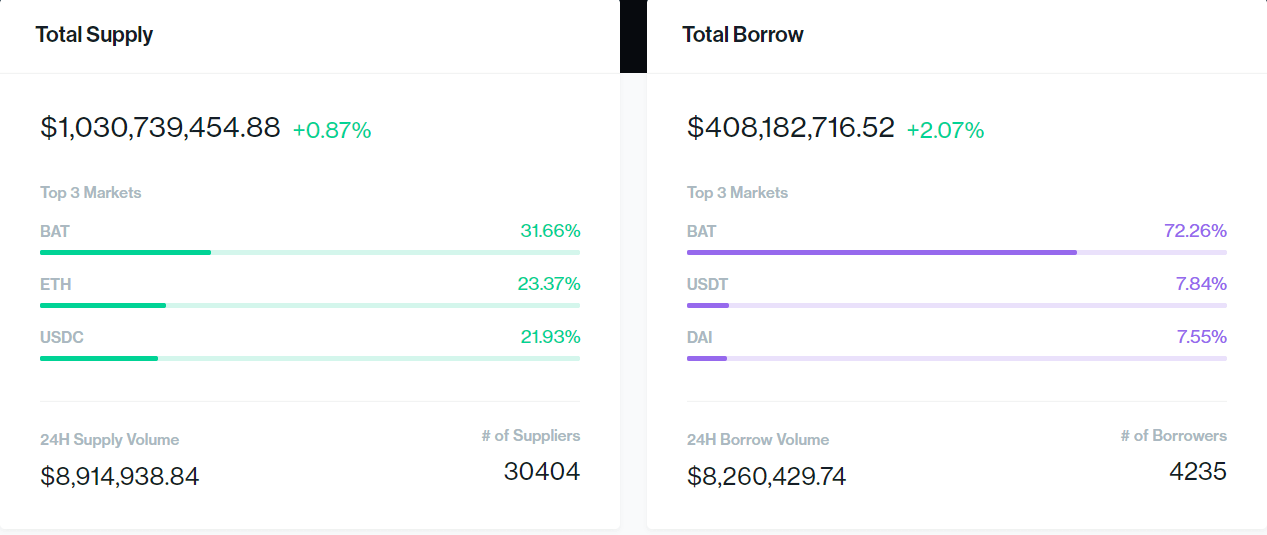The width and height of the screenshot is (1267, 535).
Task: Click the green ETH supply progress bar
Action: [103, 305]
